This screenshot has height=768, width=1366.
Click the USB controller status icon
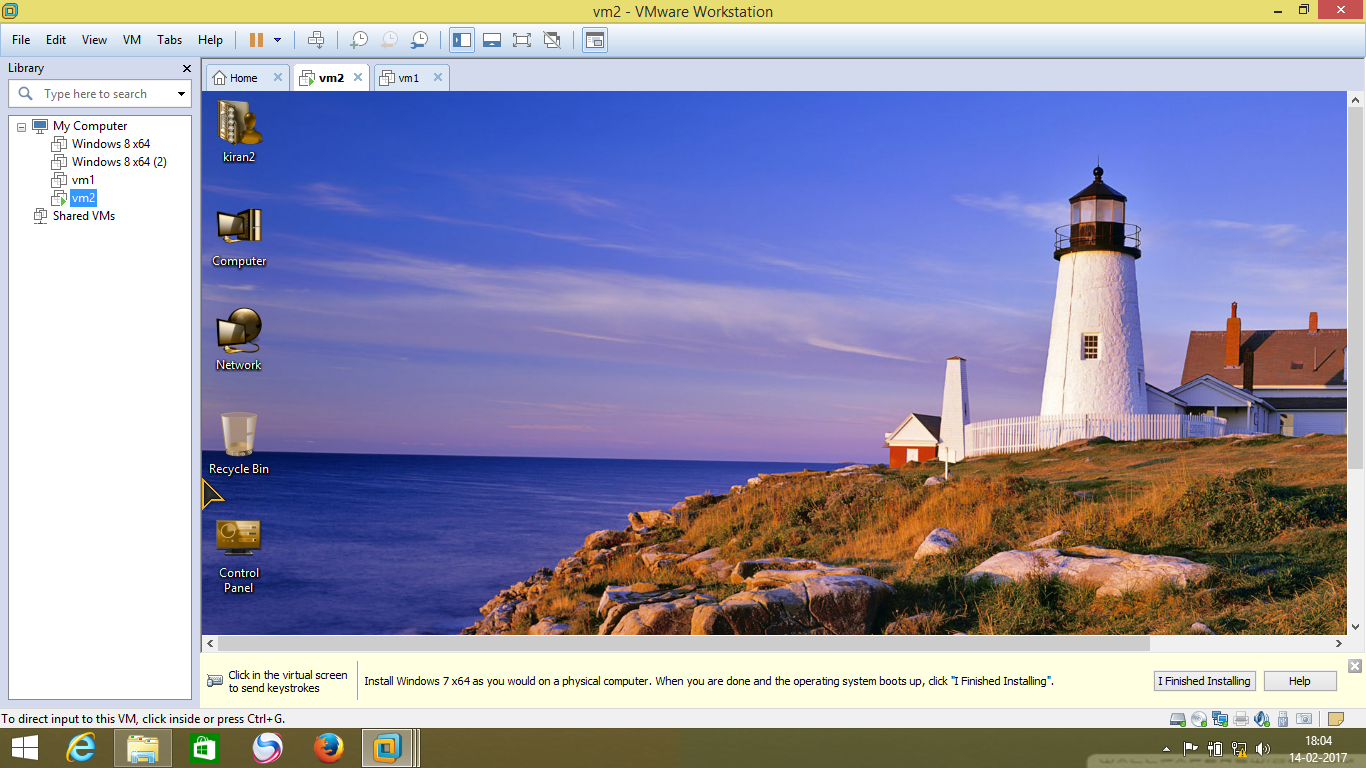(x=1283, y=719)
